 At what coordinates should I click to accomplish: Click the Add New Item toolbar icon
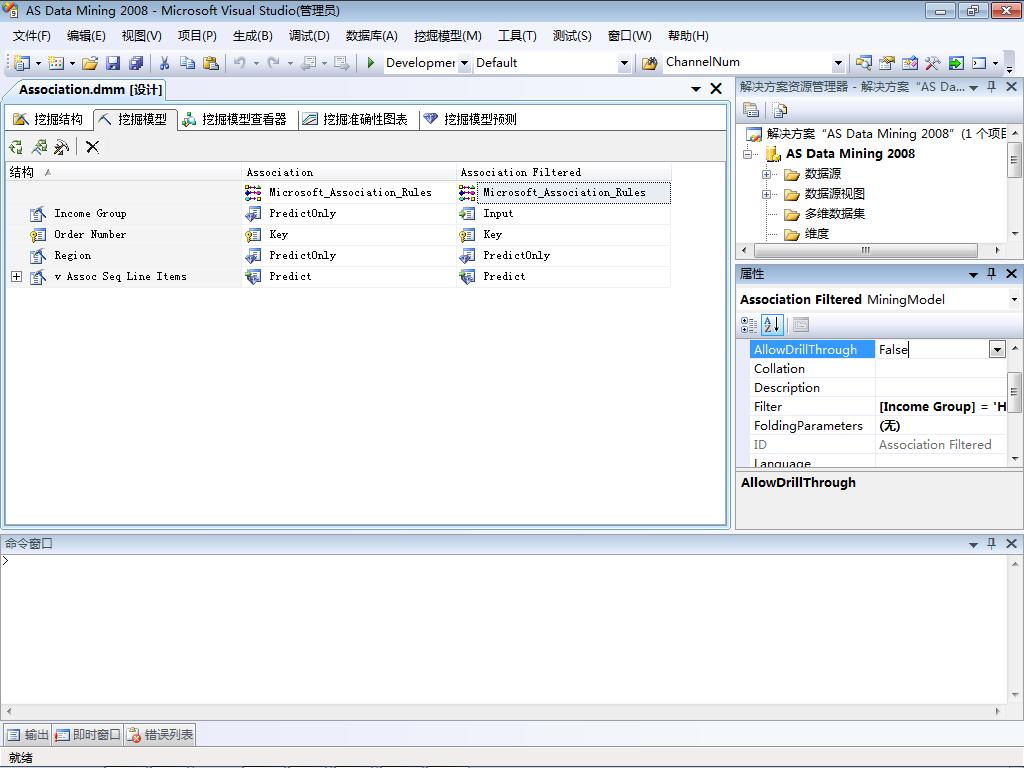pos(56,63)
